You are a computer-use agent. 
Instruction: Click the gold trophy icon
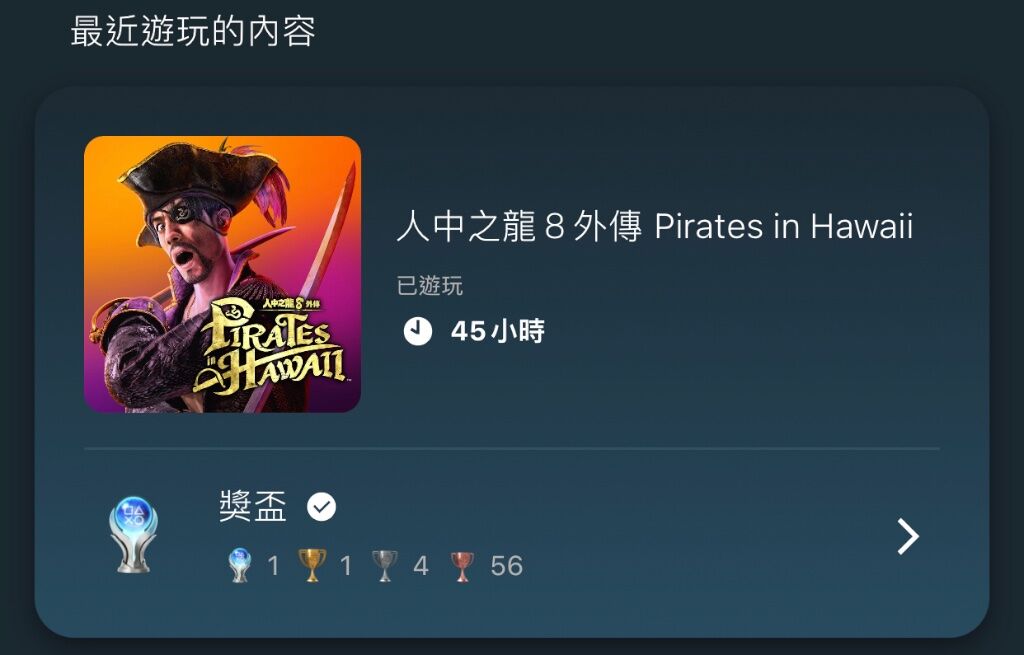[x=312, y=565]
